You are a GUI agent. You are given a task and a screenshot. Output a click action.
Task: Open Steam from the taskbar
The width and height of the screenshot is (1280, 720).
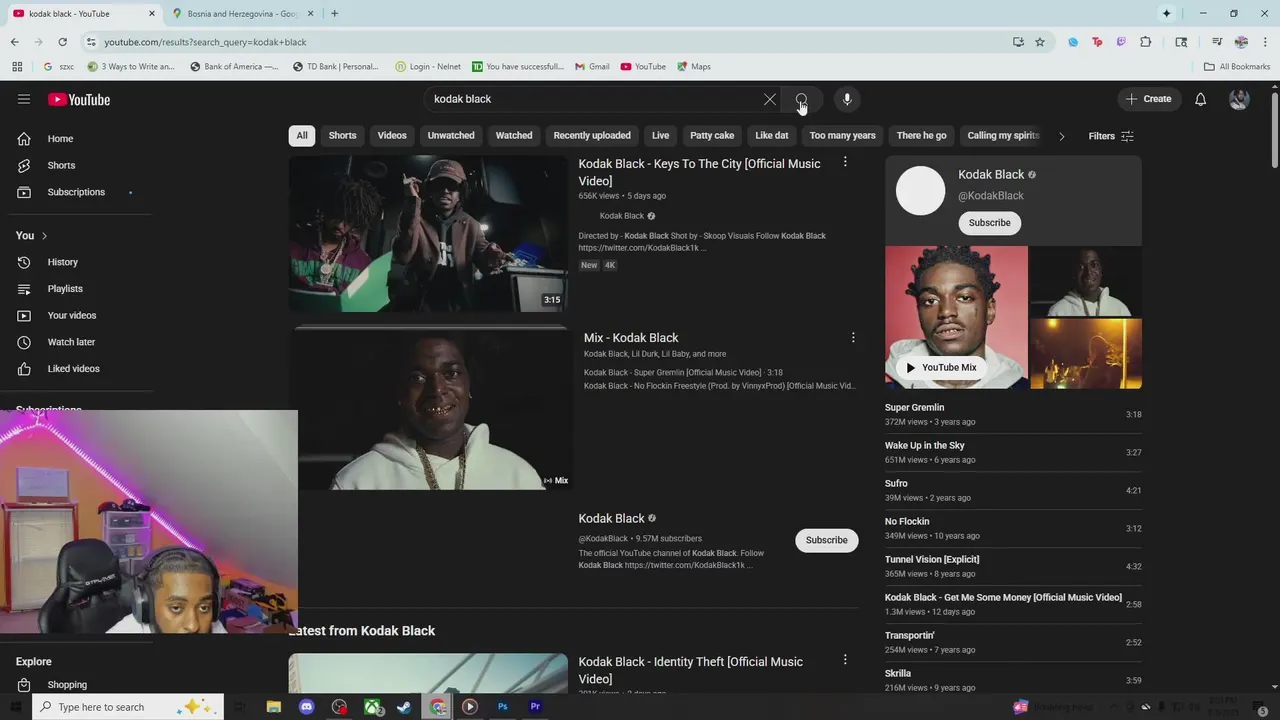click(404, 707)
